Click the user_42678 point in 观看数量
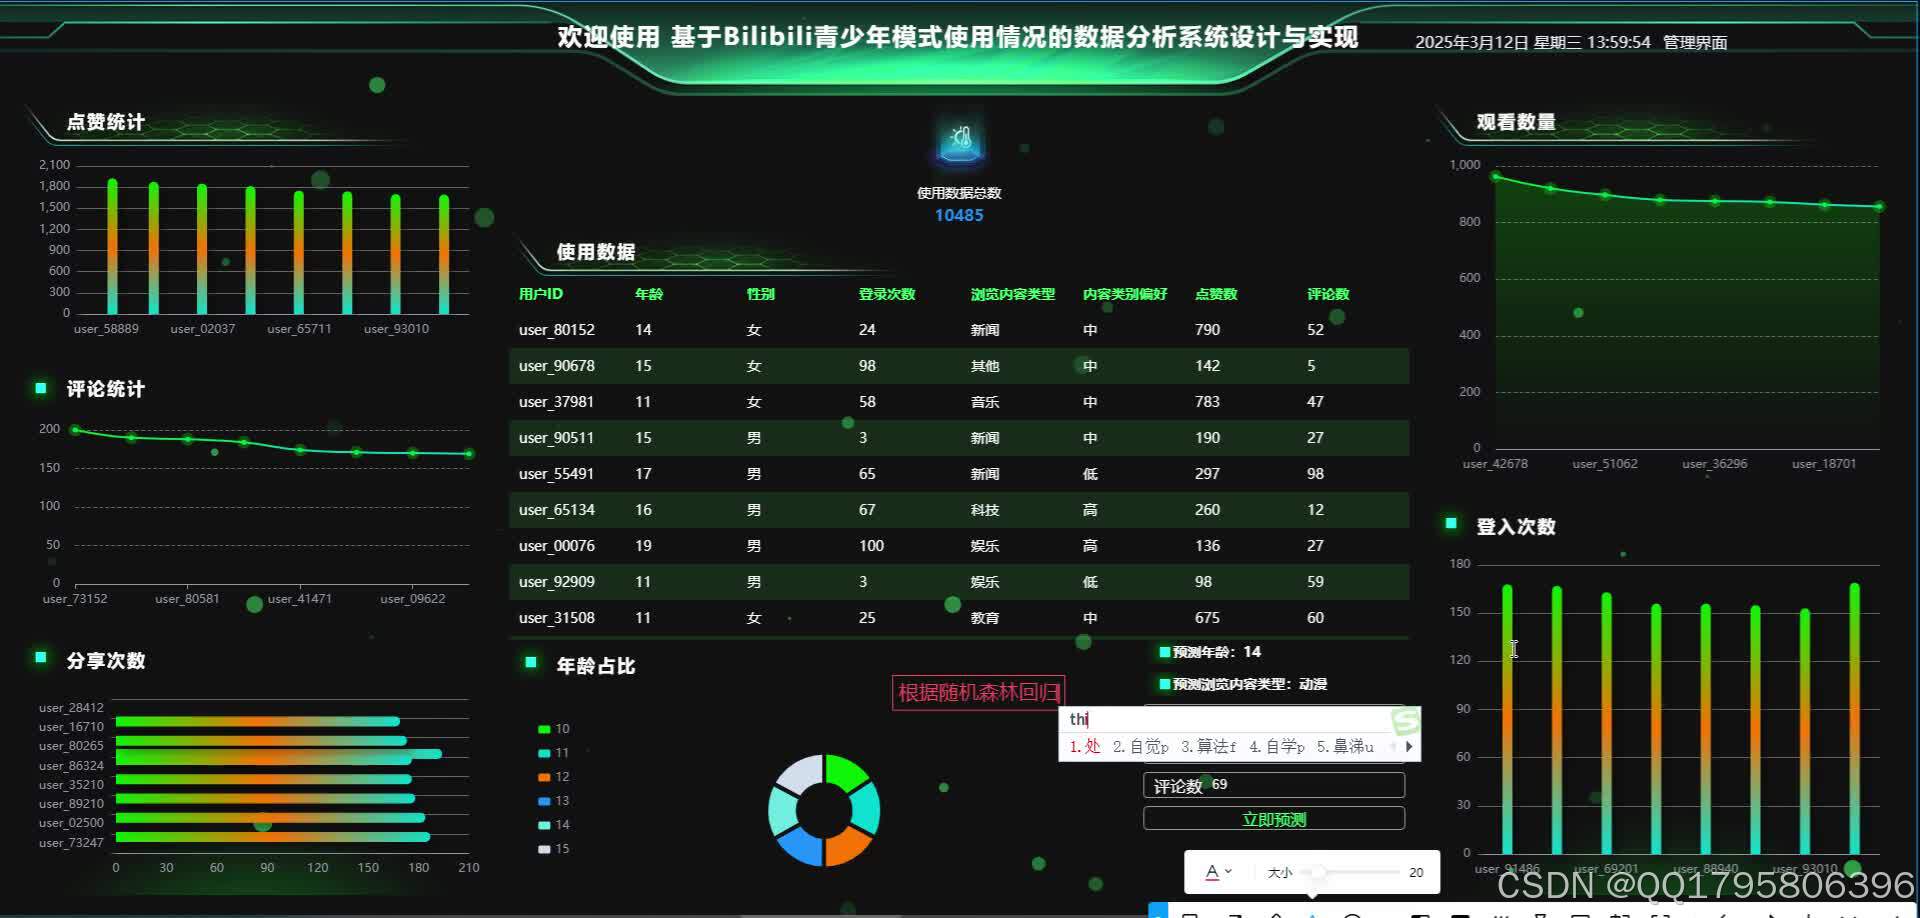The height and width of the screenshot is (918, 1920). (x=1496, y=177)
